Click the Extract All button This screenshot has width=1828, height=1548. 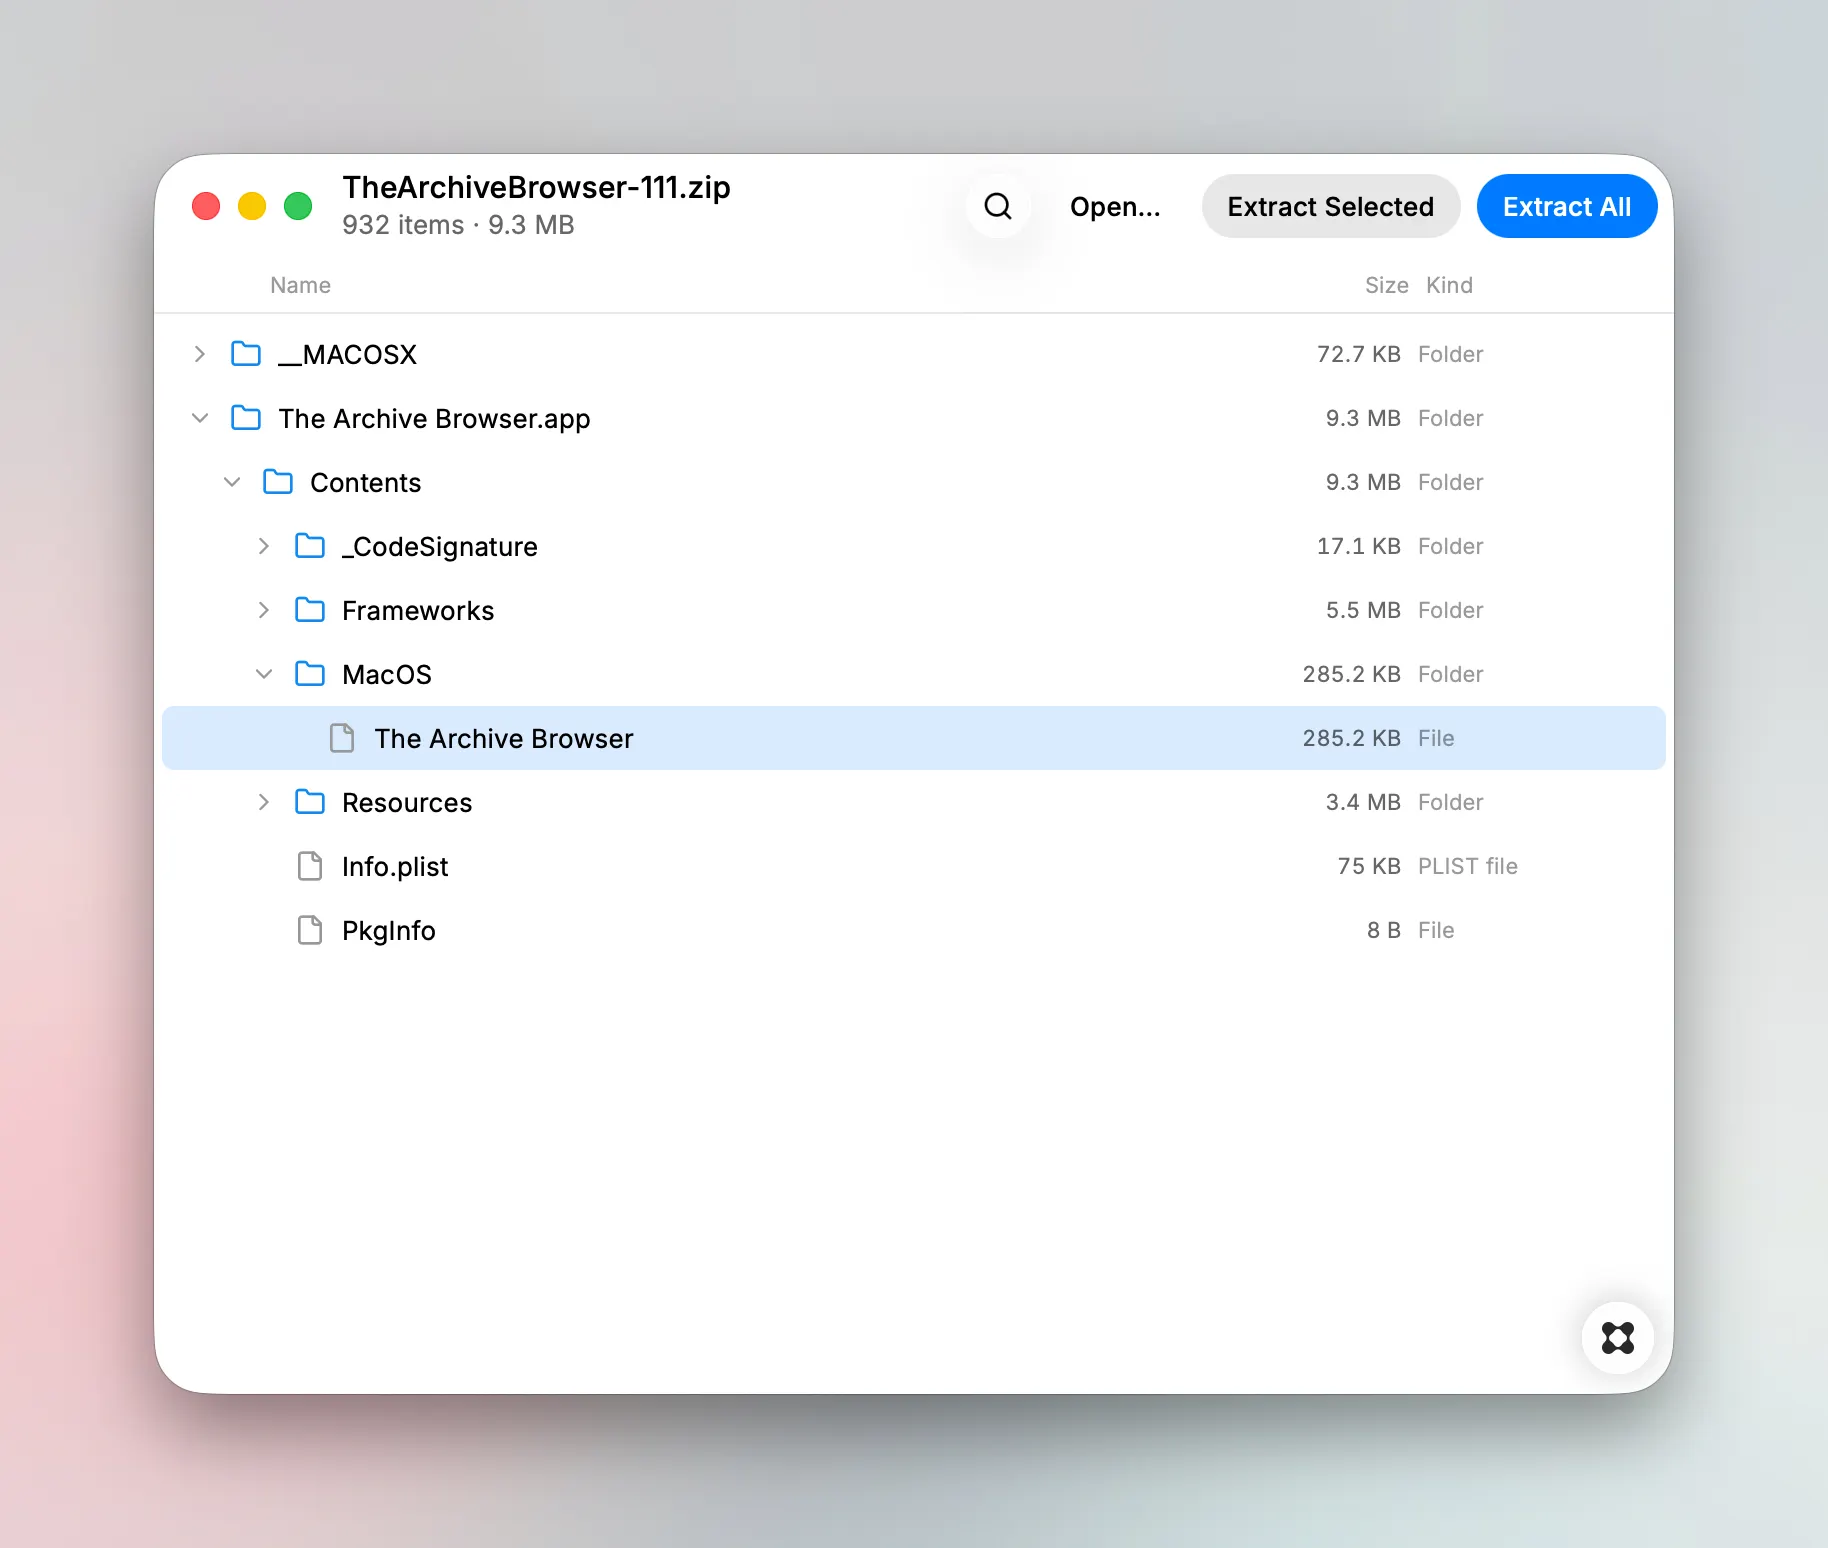tap(1567, 207)
